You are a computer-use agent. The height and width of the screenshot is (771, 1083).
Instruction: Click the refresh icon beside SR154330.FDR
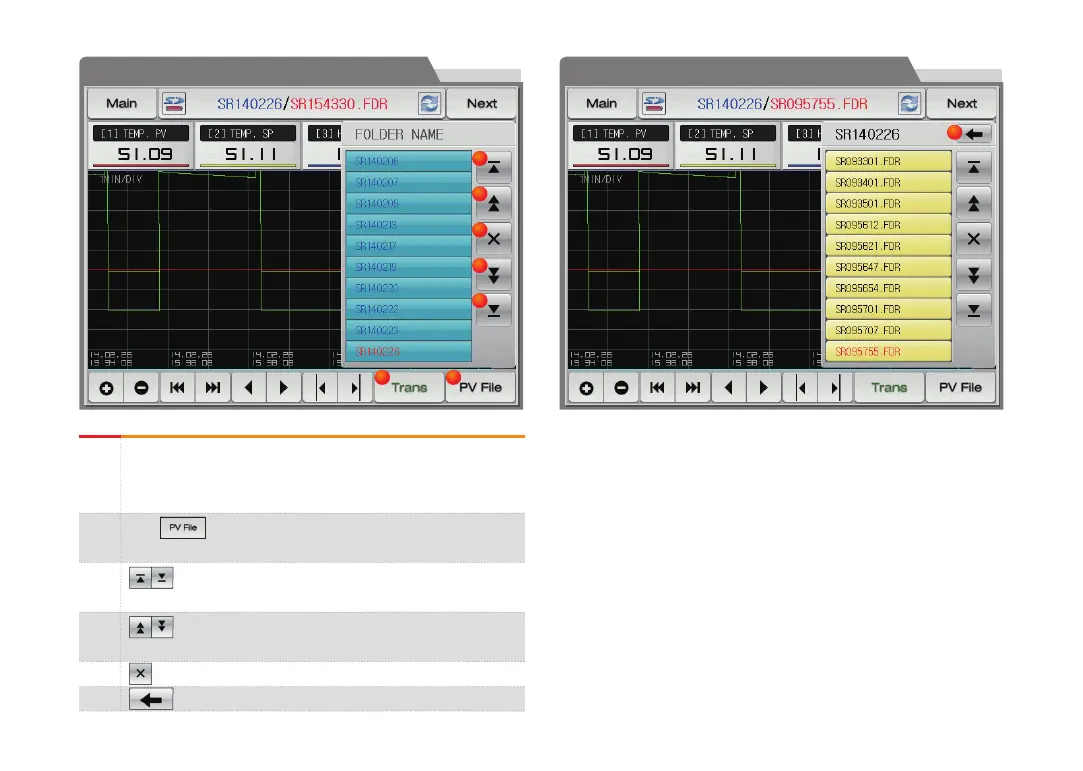[430, 104]
